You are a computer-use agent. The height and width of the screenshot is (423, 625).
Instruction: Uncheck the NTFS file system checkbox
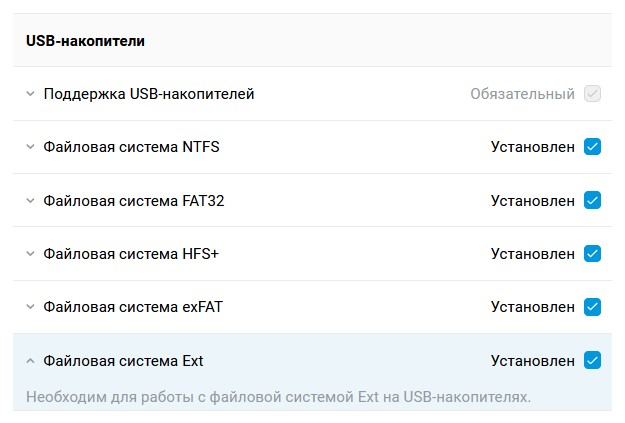click(592, 147)
